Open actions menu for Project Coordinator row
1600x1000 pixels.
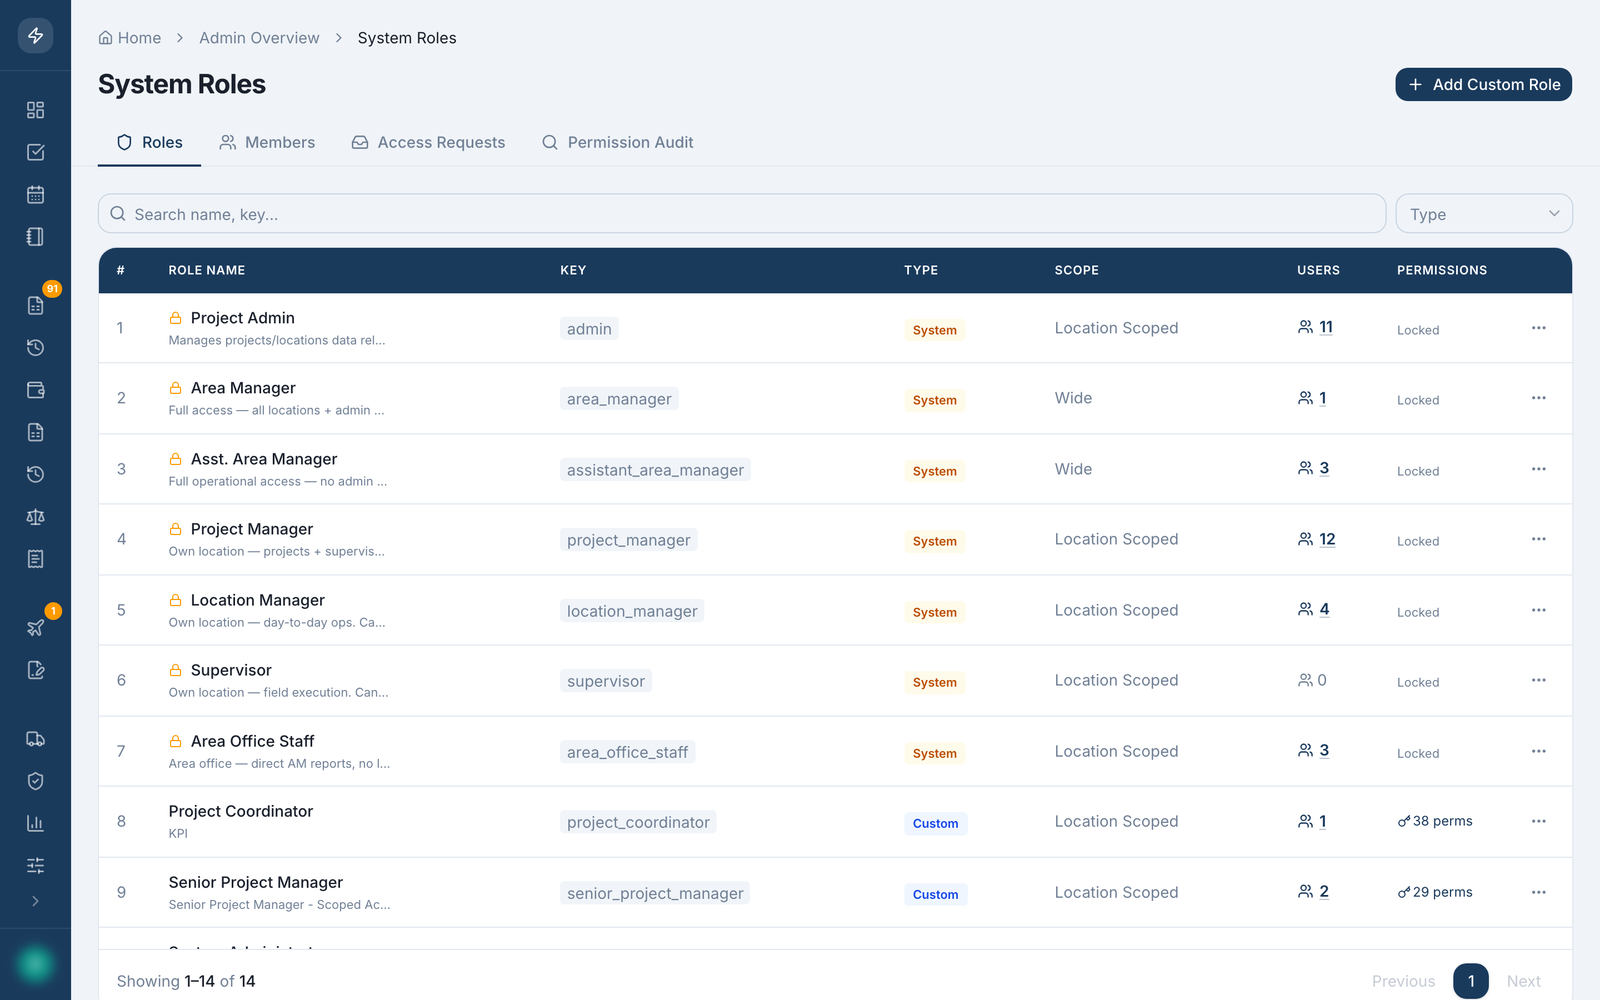pyautogui.click(x=1538, y=821)
